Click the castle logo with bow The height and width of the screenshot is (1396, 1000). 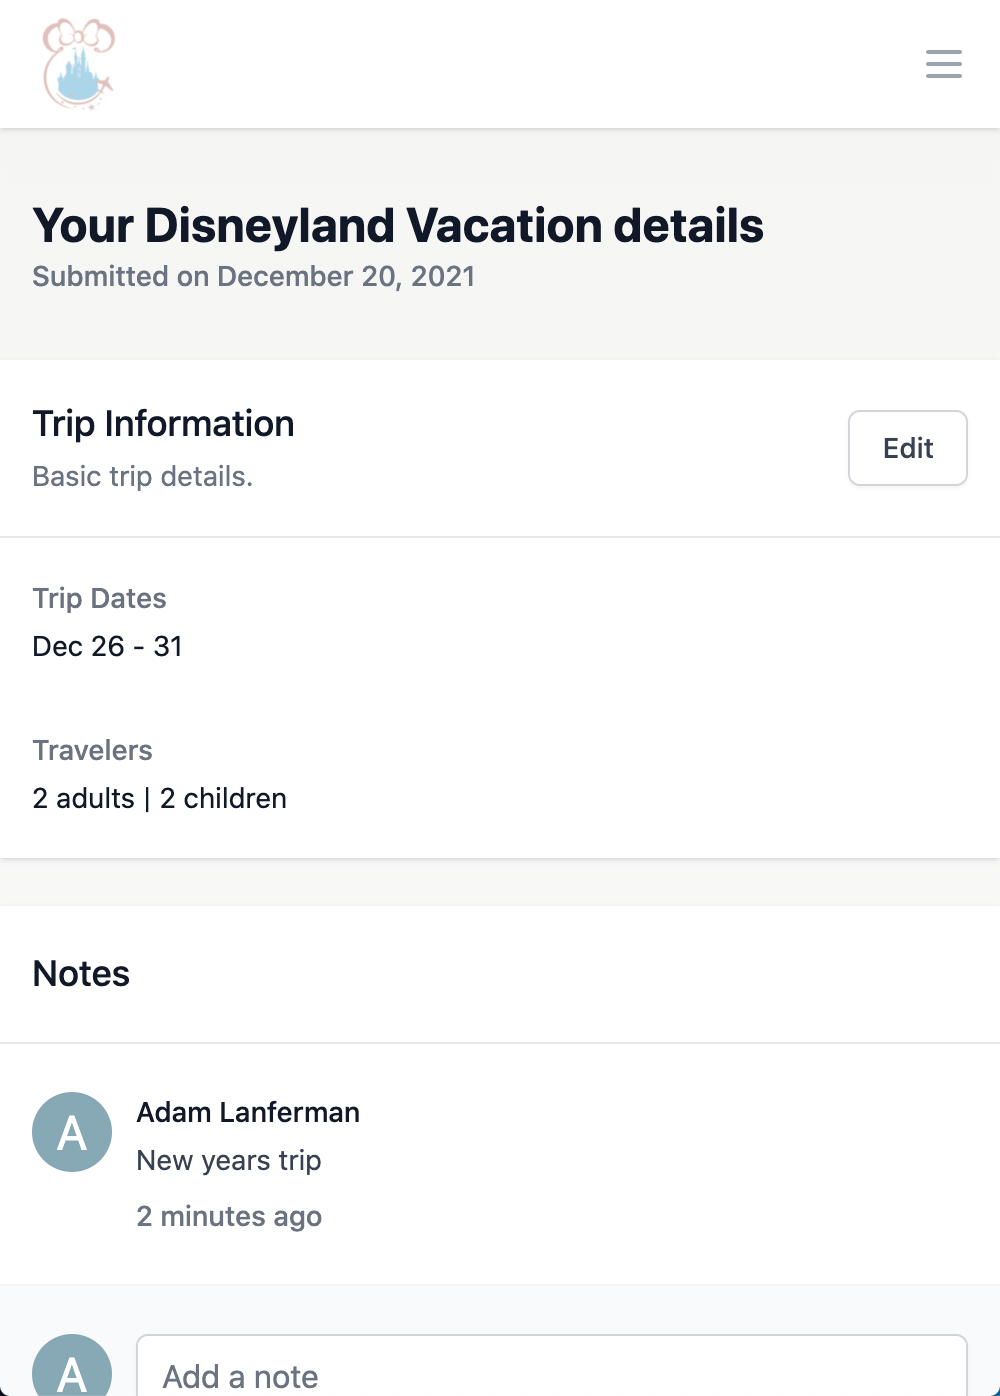click(x=79, y=64)
